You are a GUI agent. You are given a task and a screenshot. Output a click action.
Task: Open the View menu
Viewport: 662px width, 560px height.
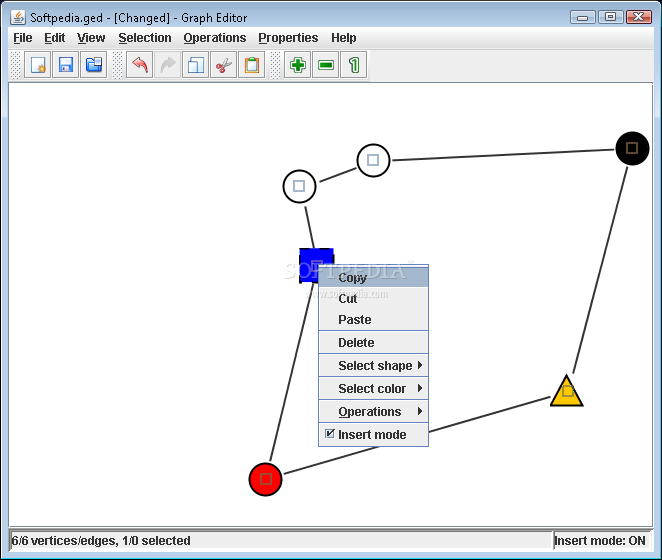click(x=91, y=38)
